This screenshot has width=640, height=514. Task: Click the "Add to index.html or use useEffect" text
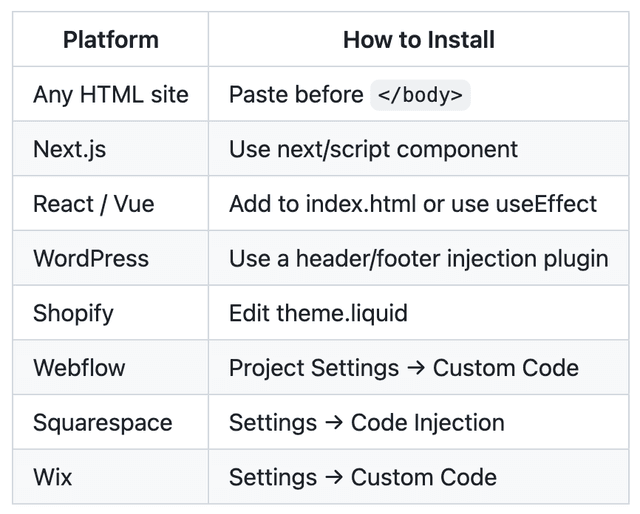tap(412, 204)
